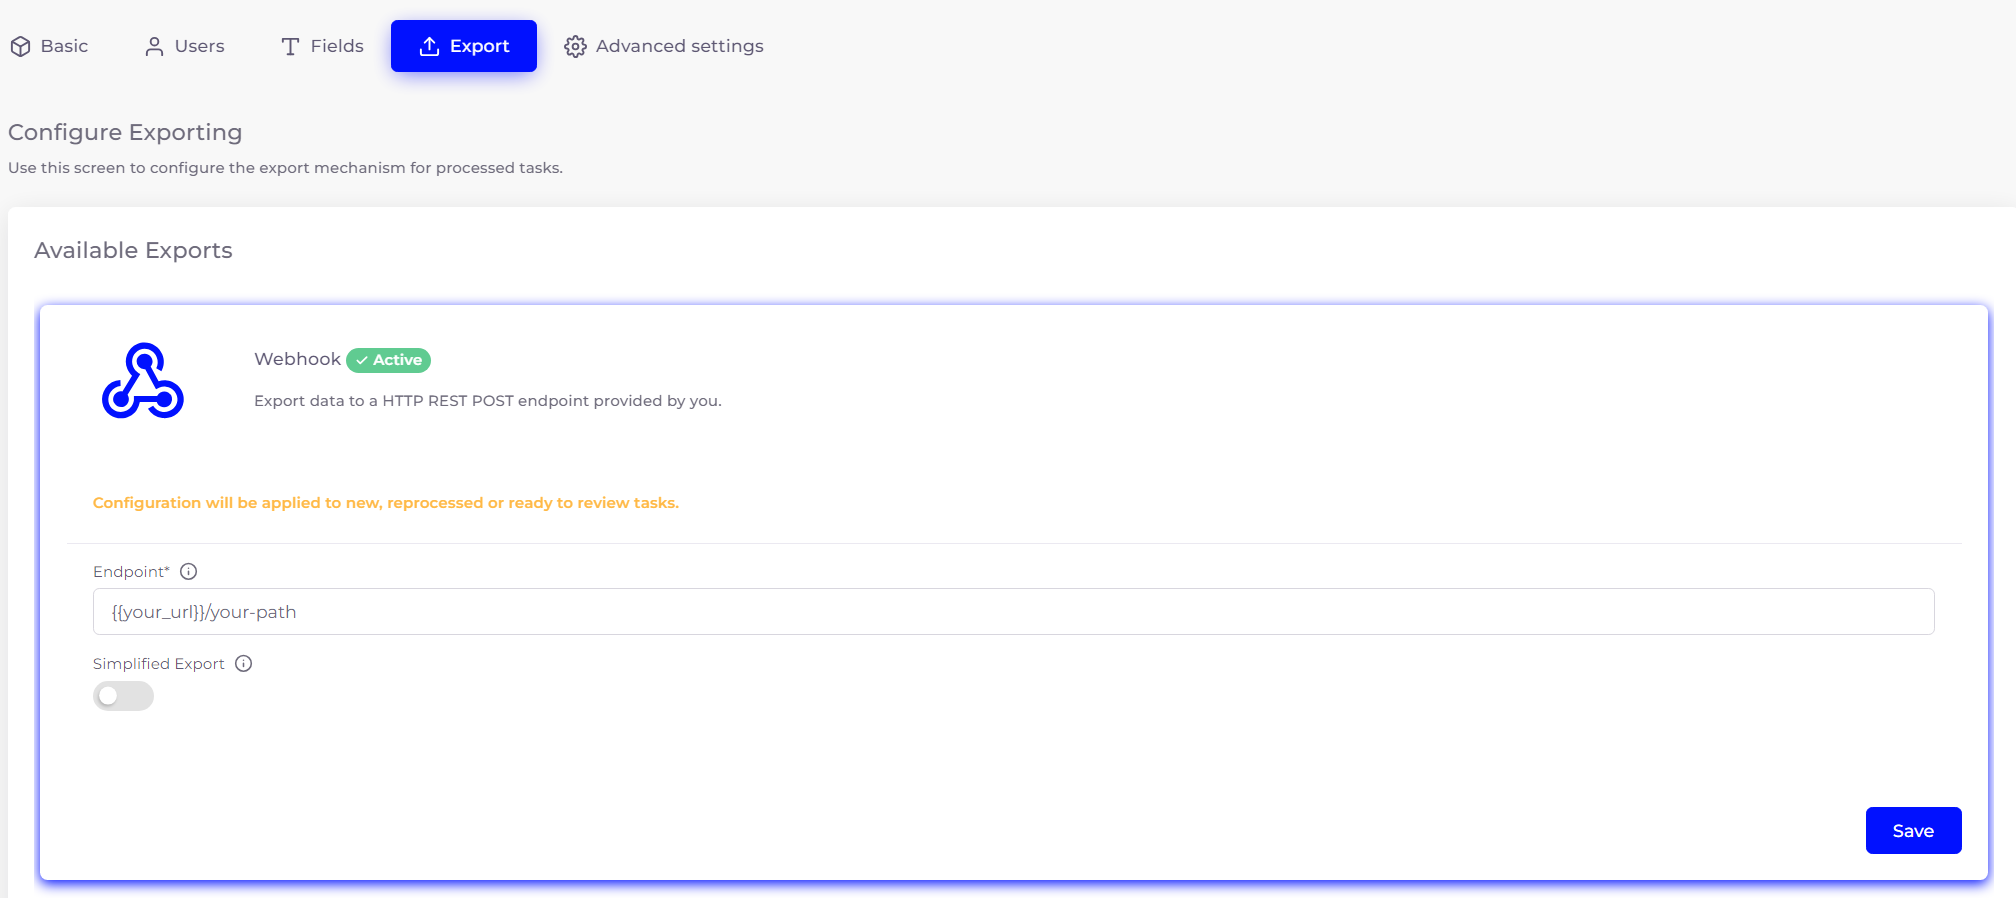
Task: Click the info icon beside Simplified Export
Action: coord(243,664)
